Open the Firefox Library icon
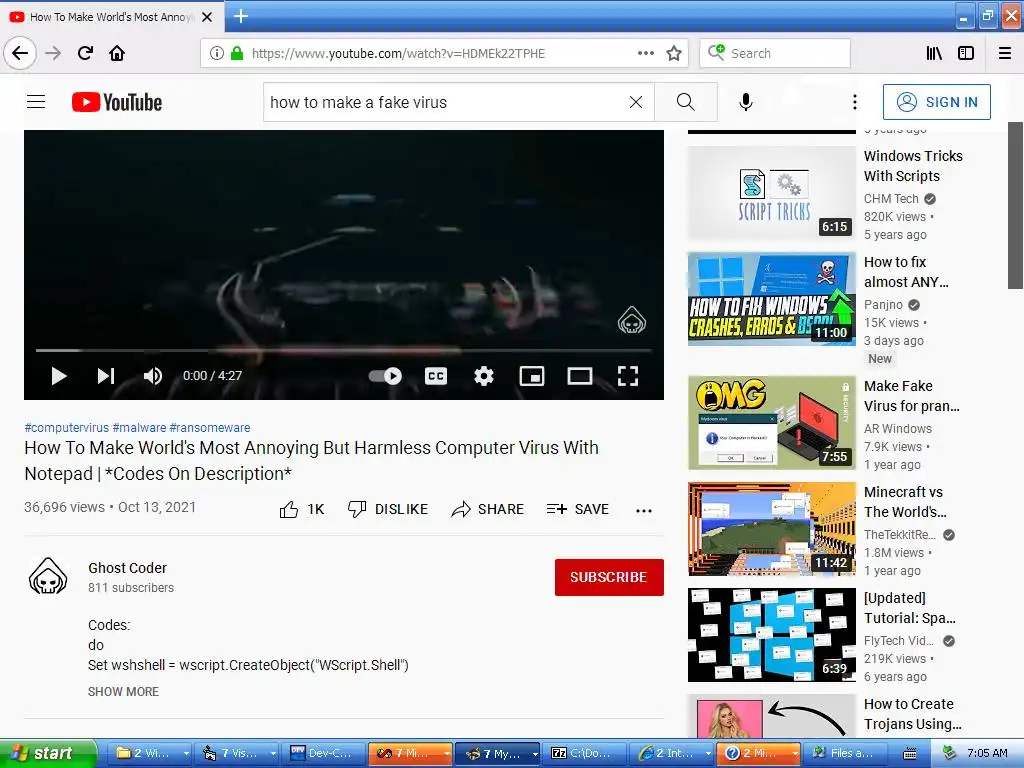 934,54
